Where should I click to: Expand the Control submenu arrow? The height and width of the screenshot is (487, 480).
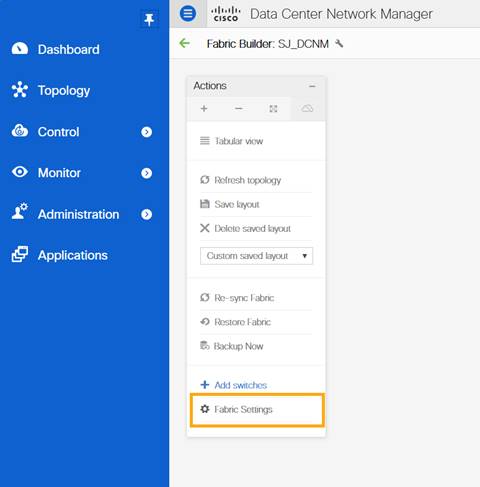pyautogui.click(x=146, y=132)
